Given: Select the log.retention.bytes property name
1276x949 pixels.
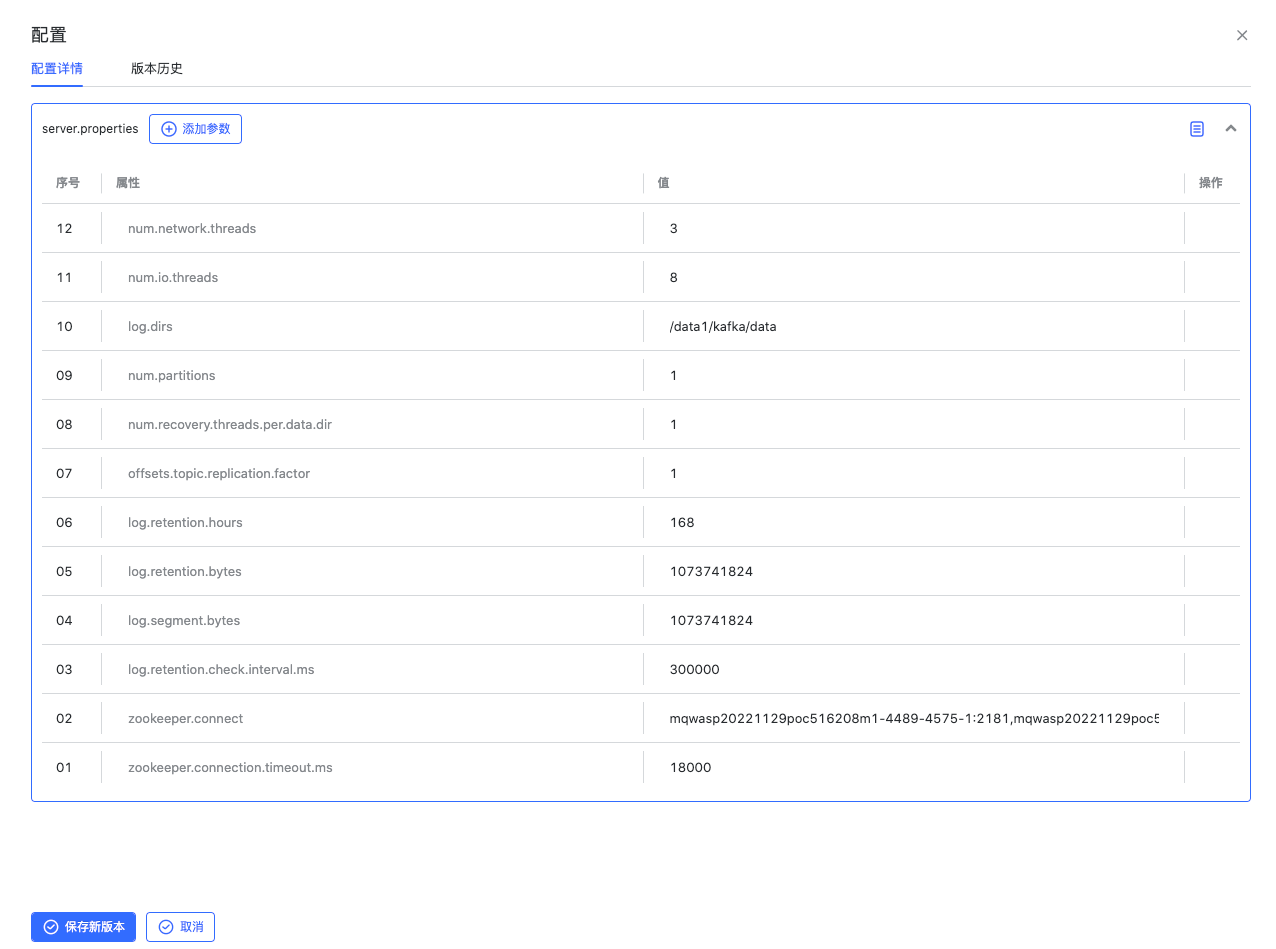Looking at the screenshot, I should (185, 572).
